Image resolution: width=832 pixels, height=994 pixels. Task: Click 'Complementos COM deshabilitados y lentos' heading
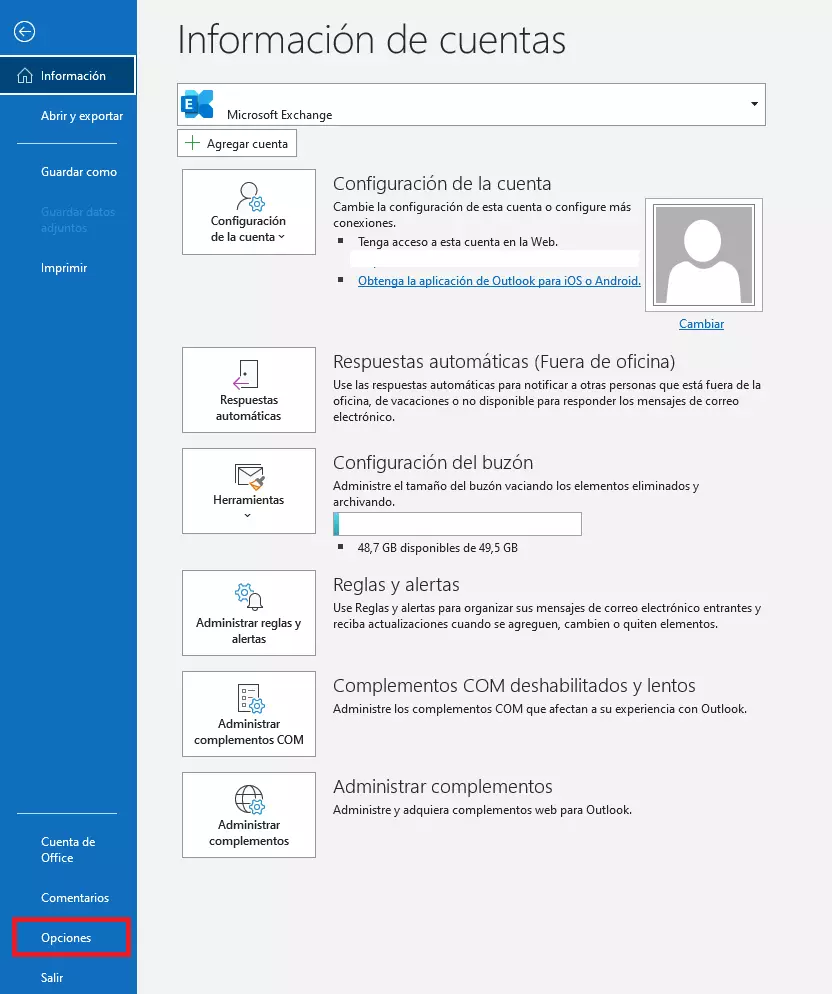pyautogui.click(x=514, y=685)
